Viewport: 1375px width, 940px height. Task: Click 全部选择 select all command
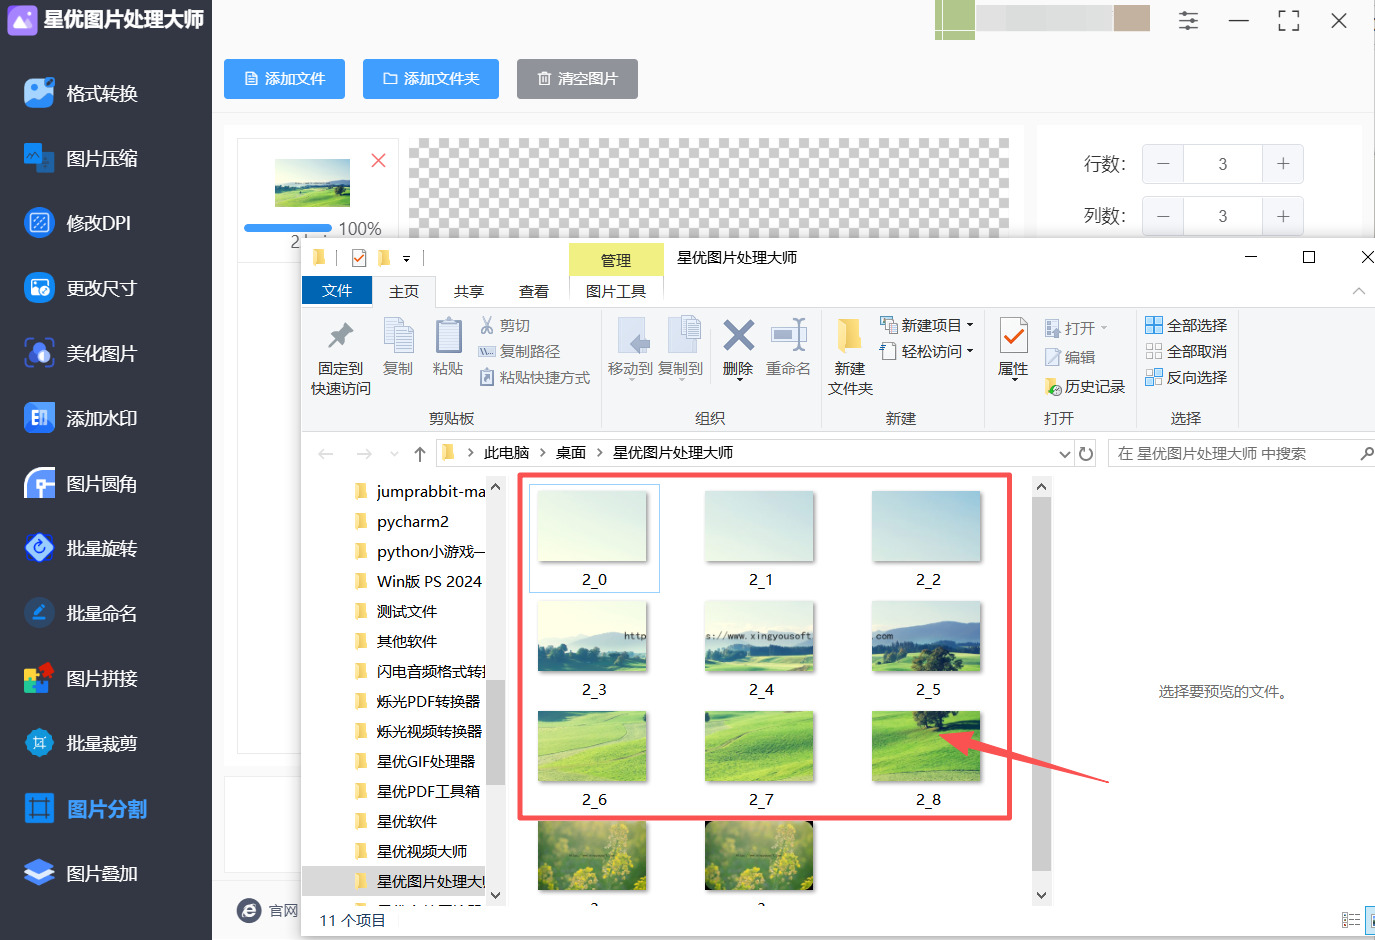point(1186,325)
